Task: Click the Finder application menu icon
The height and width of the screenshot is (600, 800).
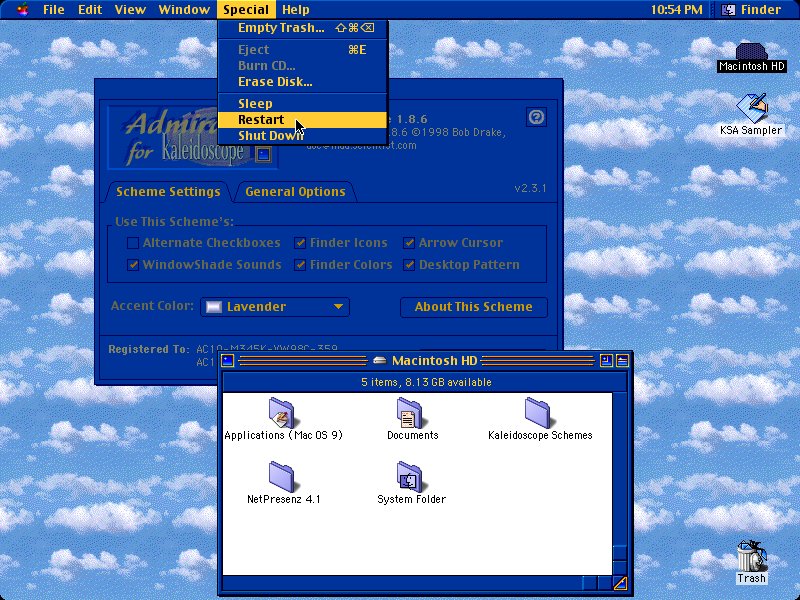Action: 728,10
